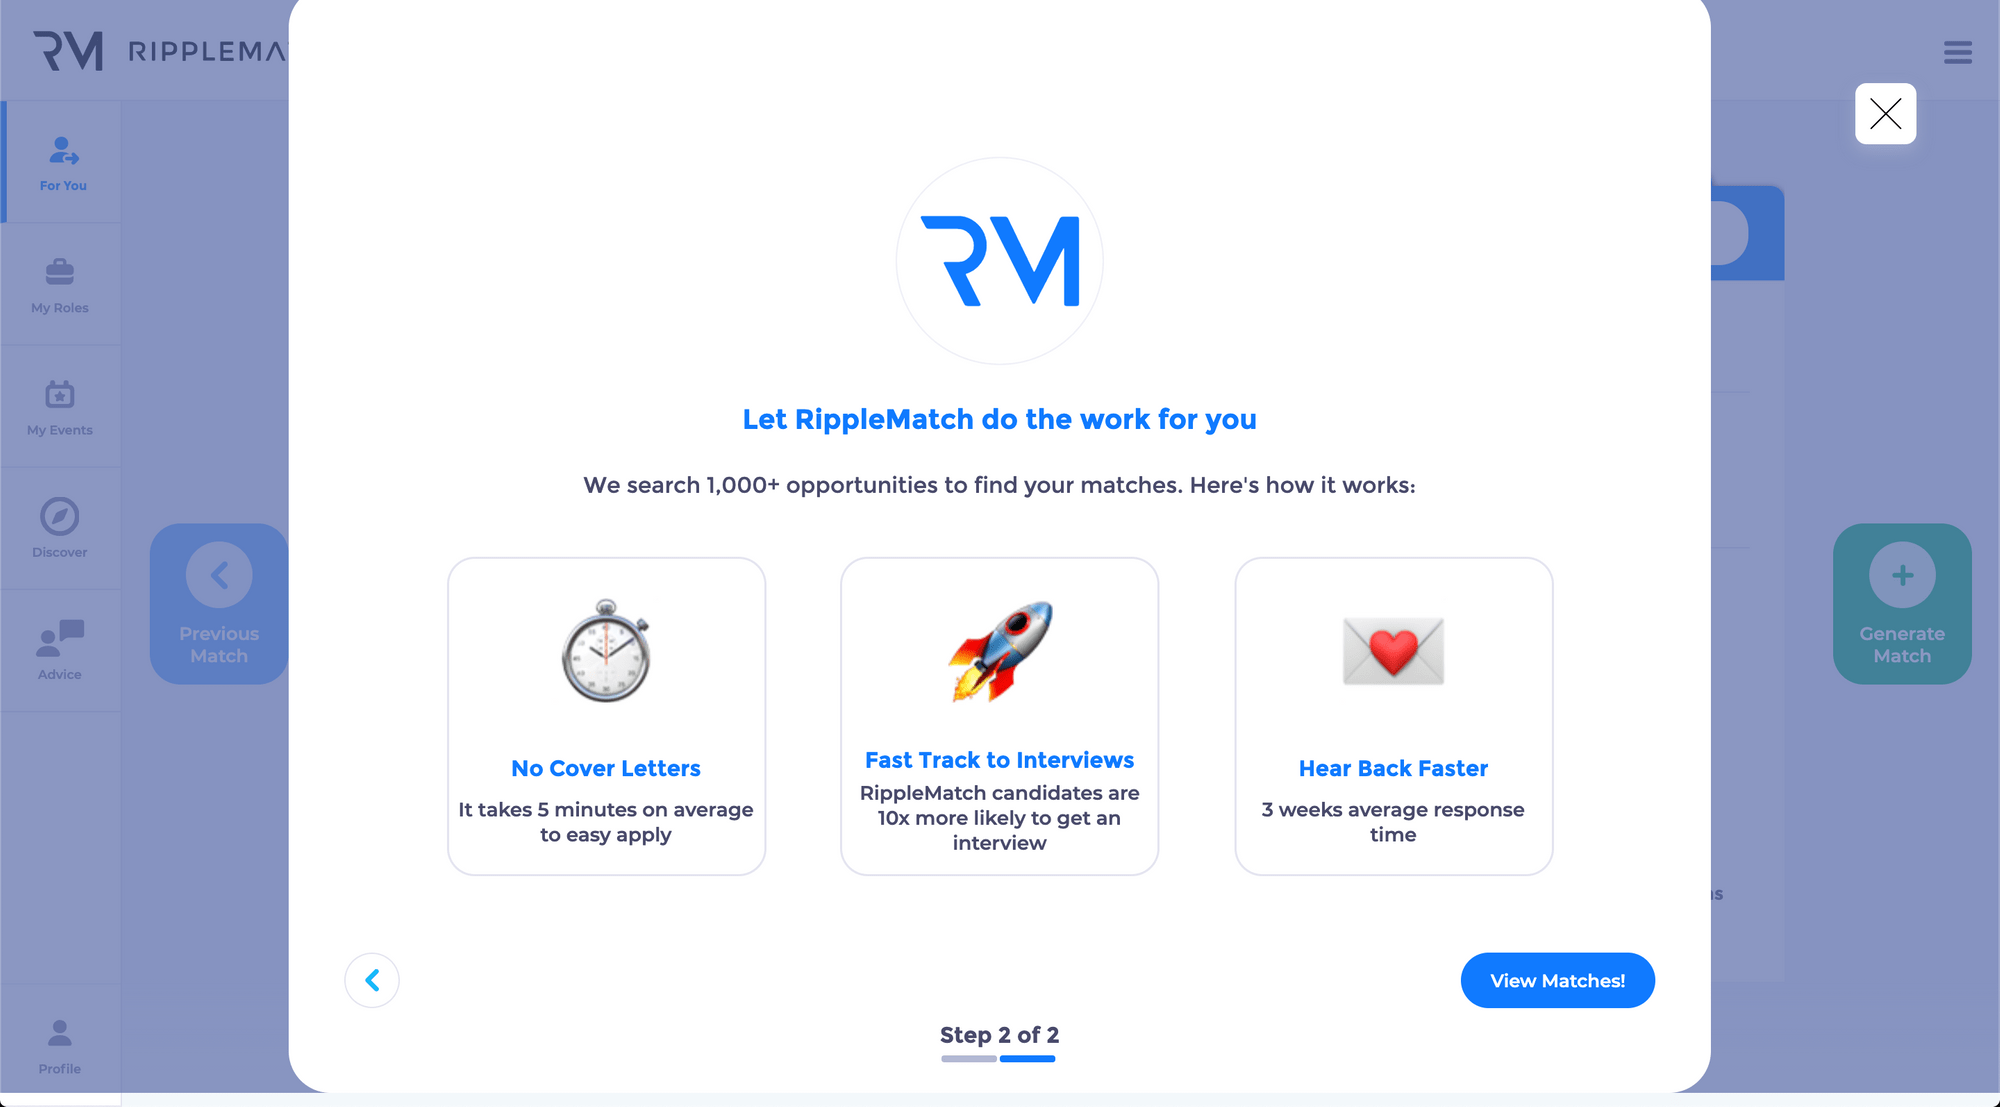Click the RippleMatch RM logo icon
The width and height of the screenshot is (2000, 1107).
(x=999, y=260)
